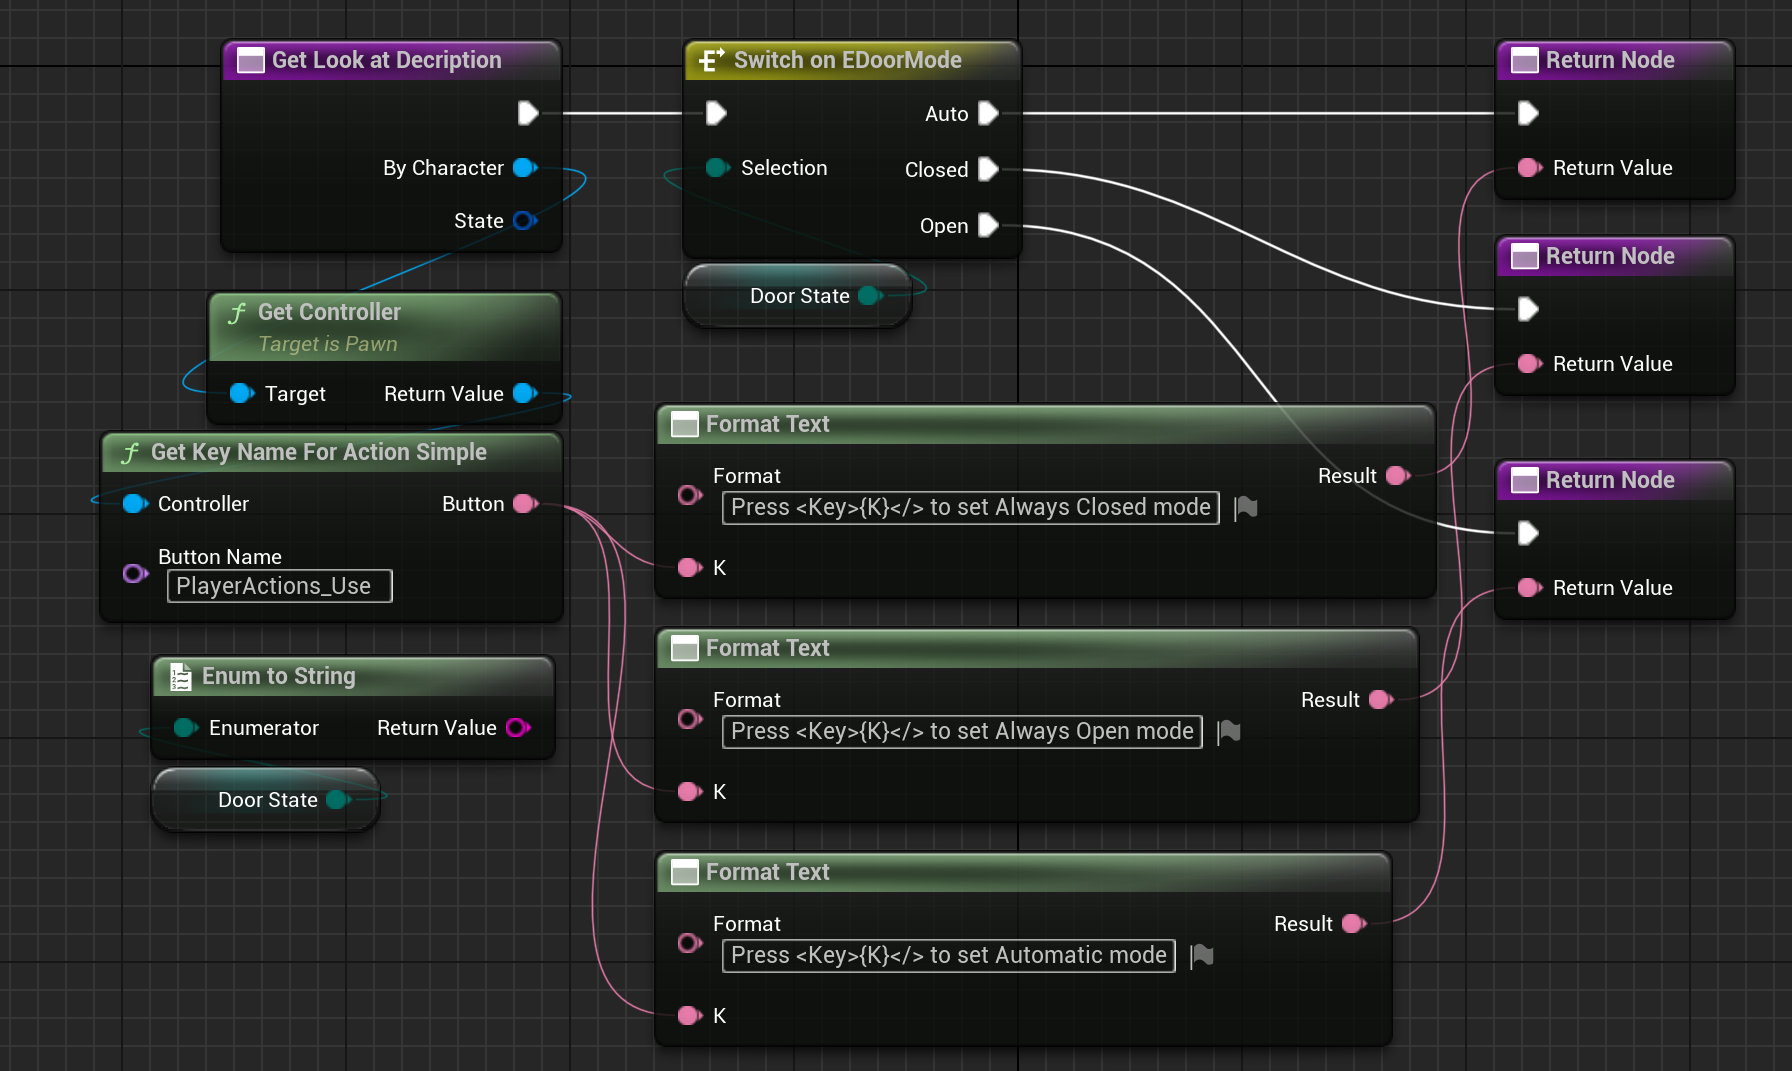Click the Door State label under the Switch node
1792x1071 pixels.
click(x=800, y=296)
